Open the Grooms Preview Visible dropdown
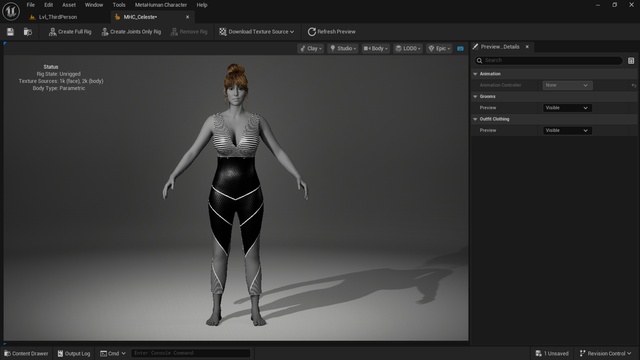Viewport: 640px width, 360px height. tap(567, 108)
